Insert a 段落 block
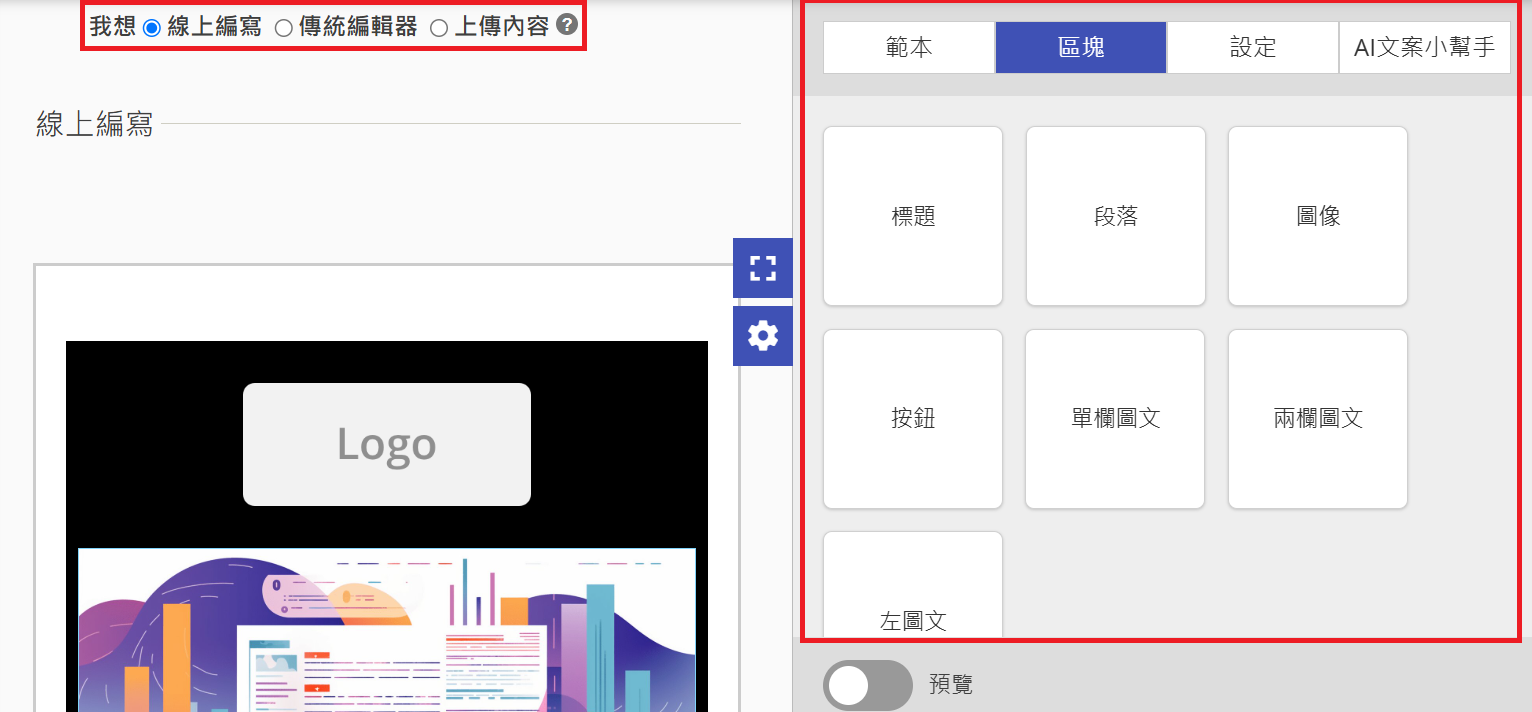This screenshot has height=712, width=1532. (x=1116, y=216)
